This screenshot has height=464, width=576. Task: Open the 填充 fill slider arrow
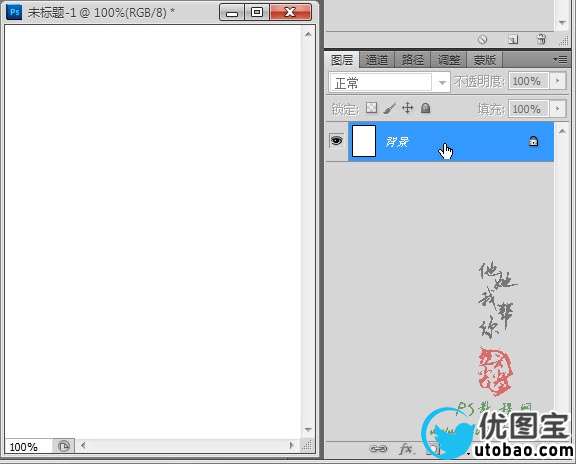tap(558, 109)
